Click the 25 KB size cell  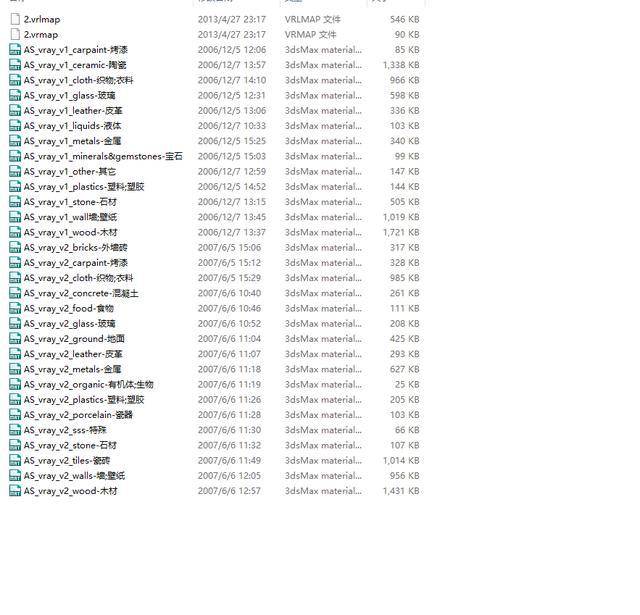pyautogui.click(x=407, y=384)
